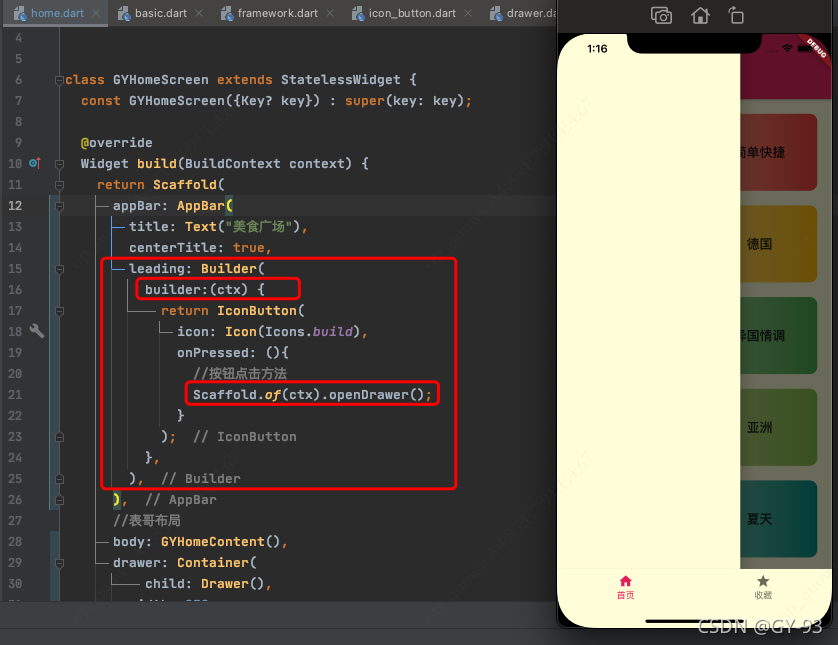Click fold end marker on line 25
The height and width of the screenshot is (645, 838).
coord(59,479)
